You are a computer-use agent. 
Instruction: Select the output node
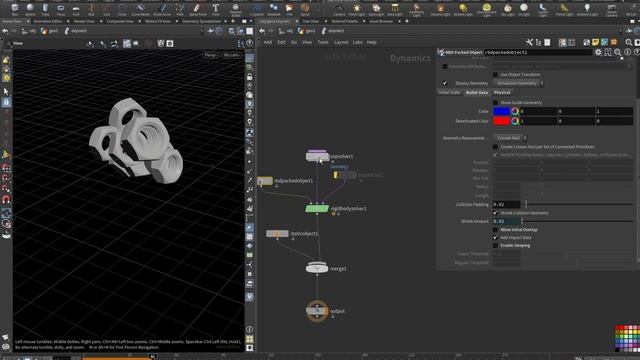[x=317, y=311]
